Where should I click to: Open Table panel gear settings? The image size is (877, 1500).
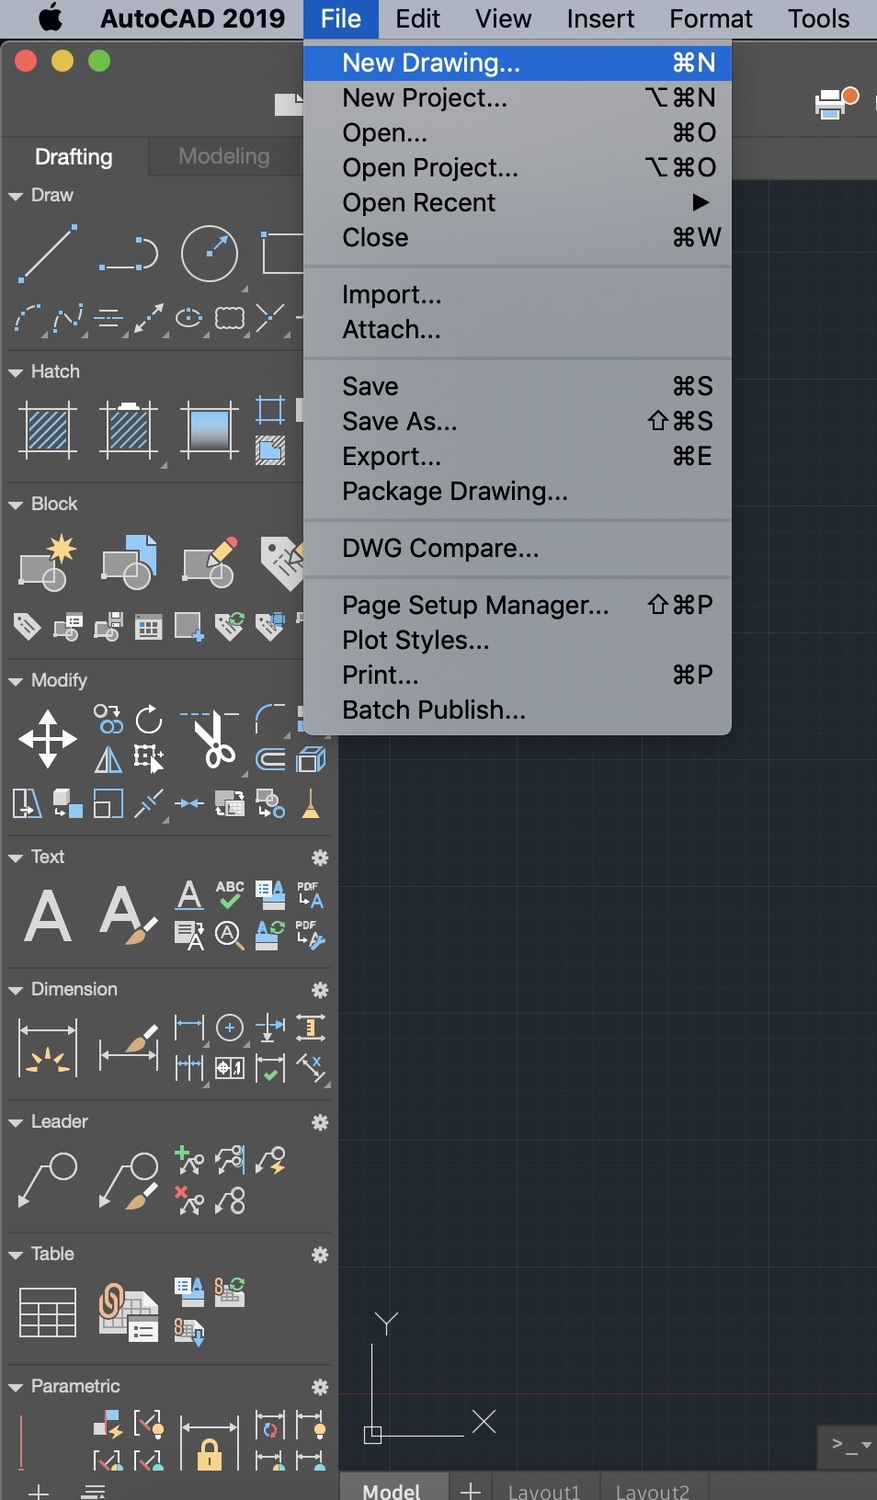coord(320,1255)
